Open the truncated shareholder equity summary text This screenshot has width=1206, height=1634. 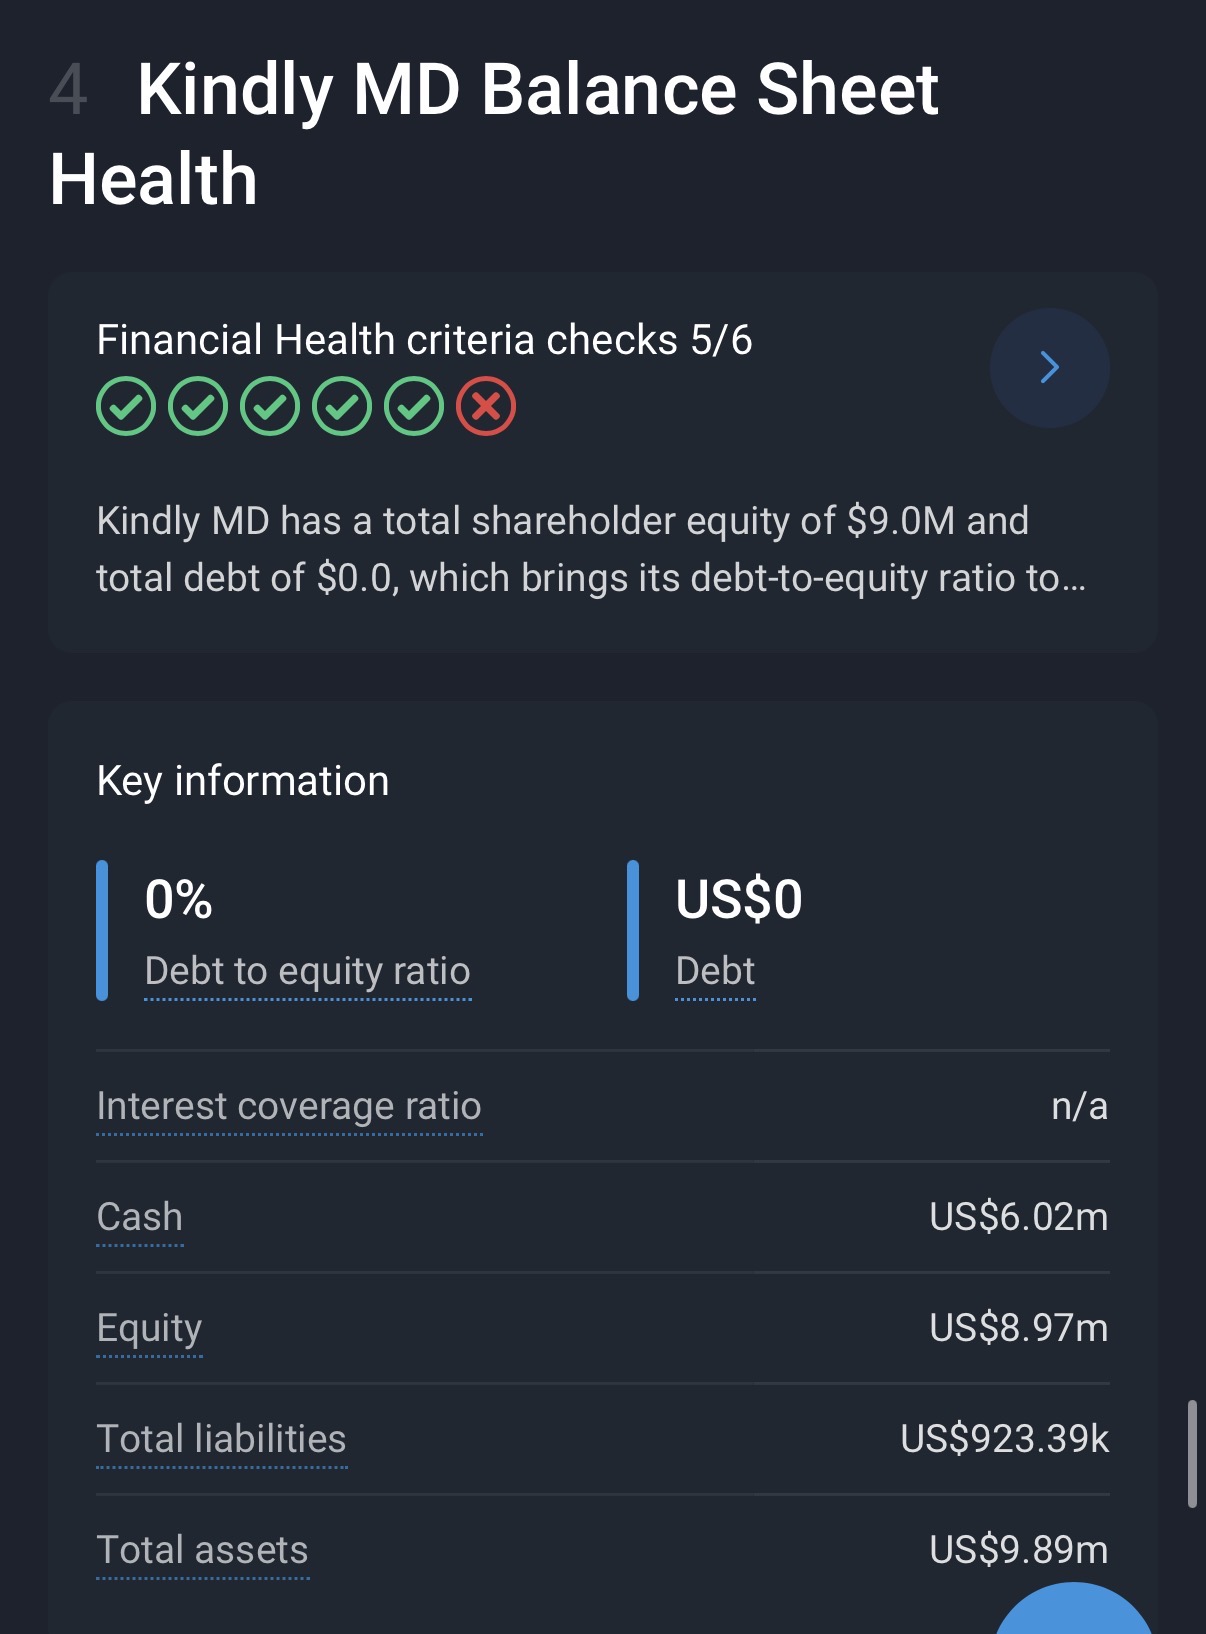click(x=590, y=549)
